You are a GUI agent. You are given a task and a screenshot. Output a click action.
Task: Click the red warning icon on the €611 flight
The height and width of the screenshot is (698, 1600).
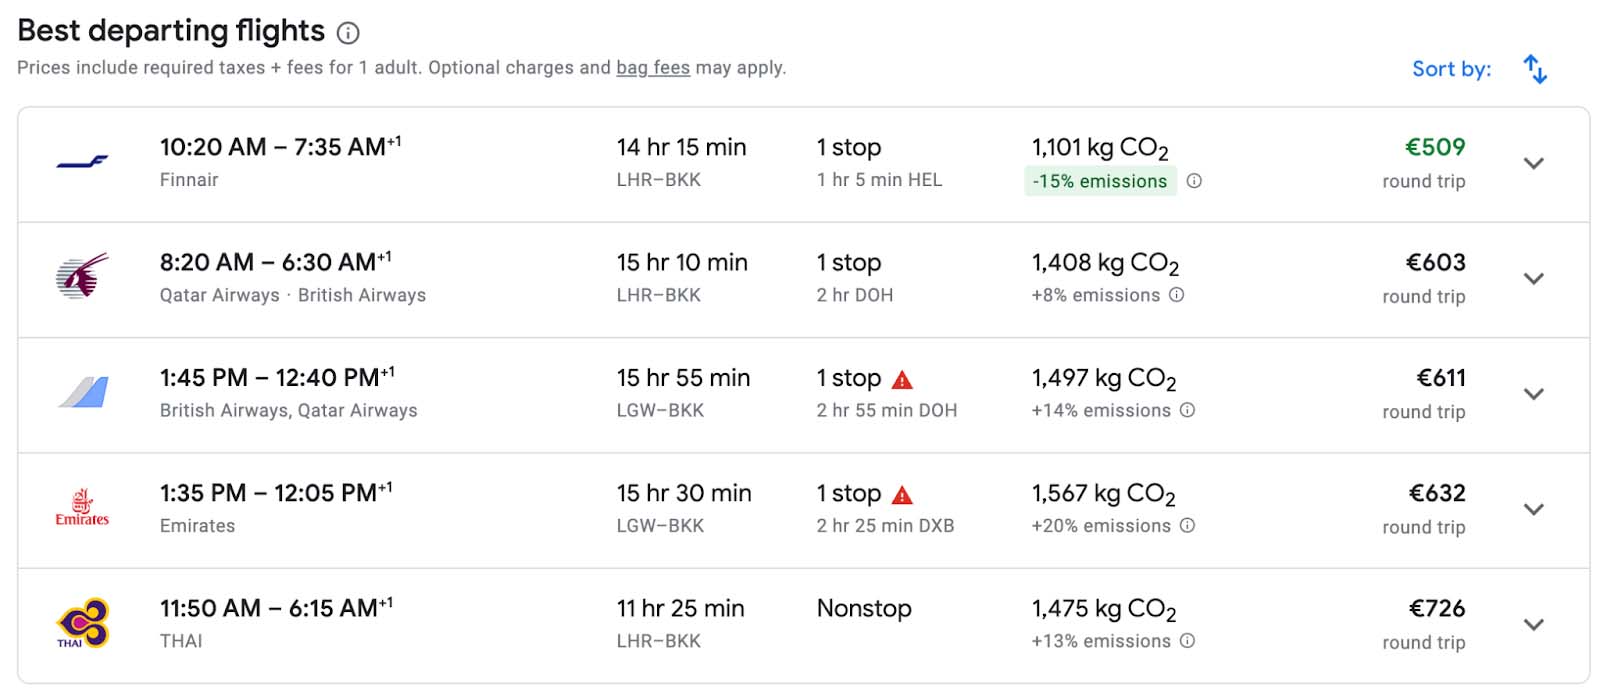(x=902, y=380)
